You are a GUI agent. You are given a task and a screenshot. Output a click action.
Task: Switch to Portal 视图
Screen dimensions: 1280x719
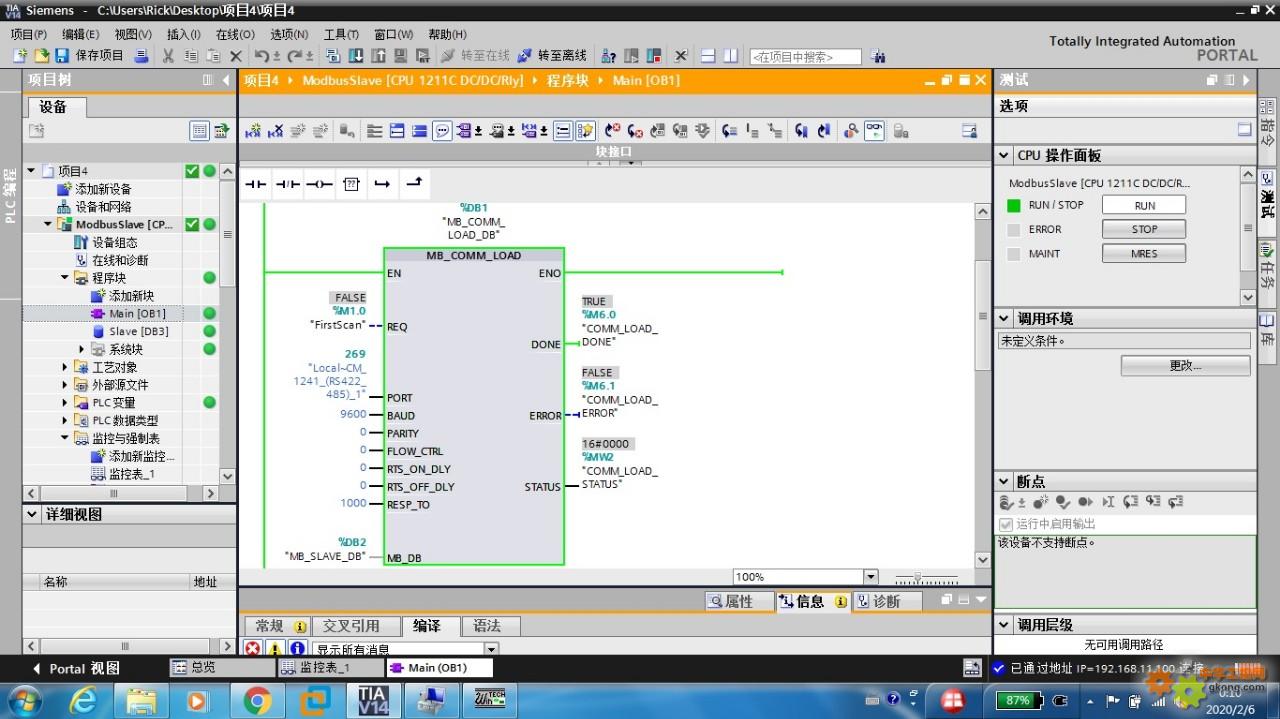click(77, 668)
